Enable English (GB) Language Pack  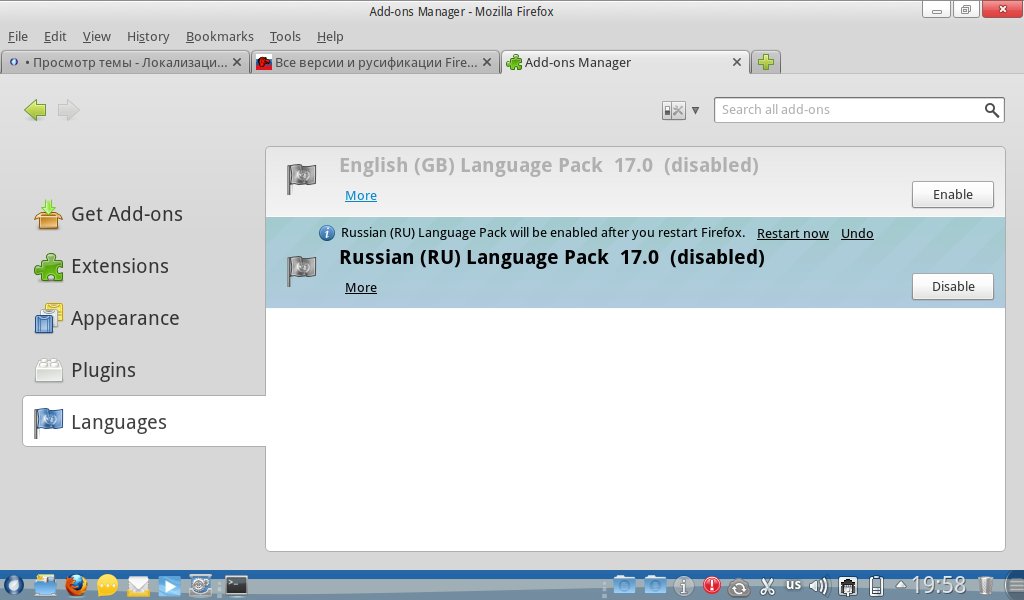tap(952, 195)
